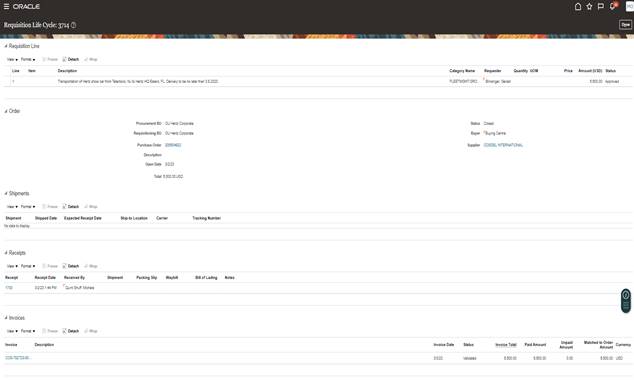Viewport: 634px width, 380px height.
Task: Collapse the Requisition Line section
Action: pos(6,46)
